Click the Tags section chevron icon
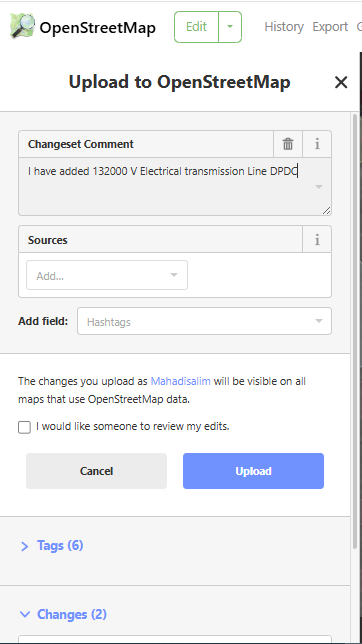 pos(25,546)
